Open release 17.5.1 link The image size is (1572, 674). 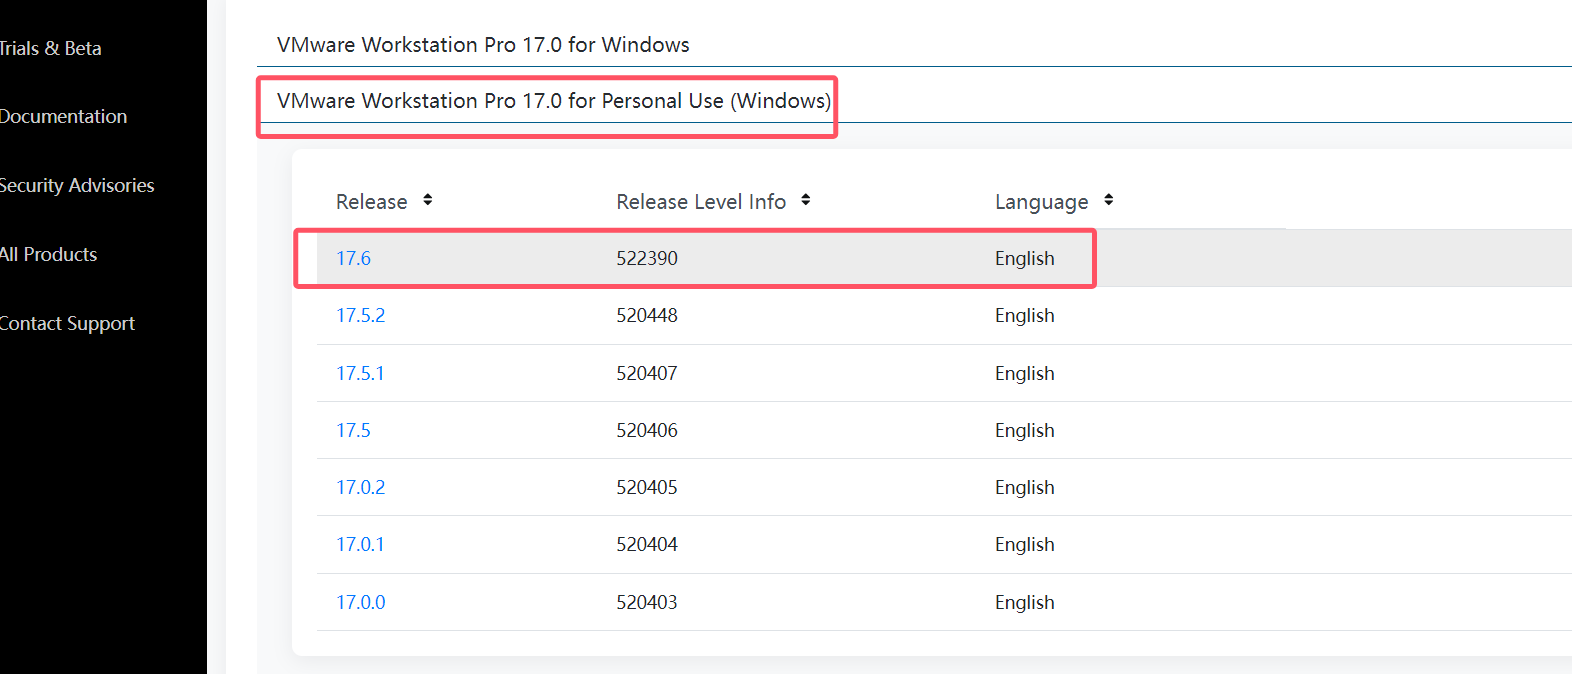360,373
